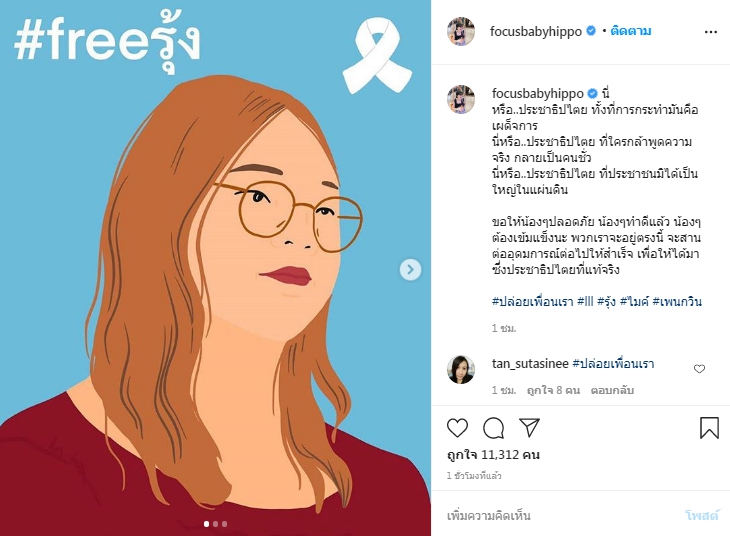Click hashtag #ปล่อยเพื่อนเรา in caption

pyautogui.click(x=532, y=301)
